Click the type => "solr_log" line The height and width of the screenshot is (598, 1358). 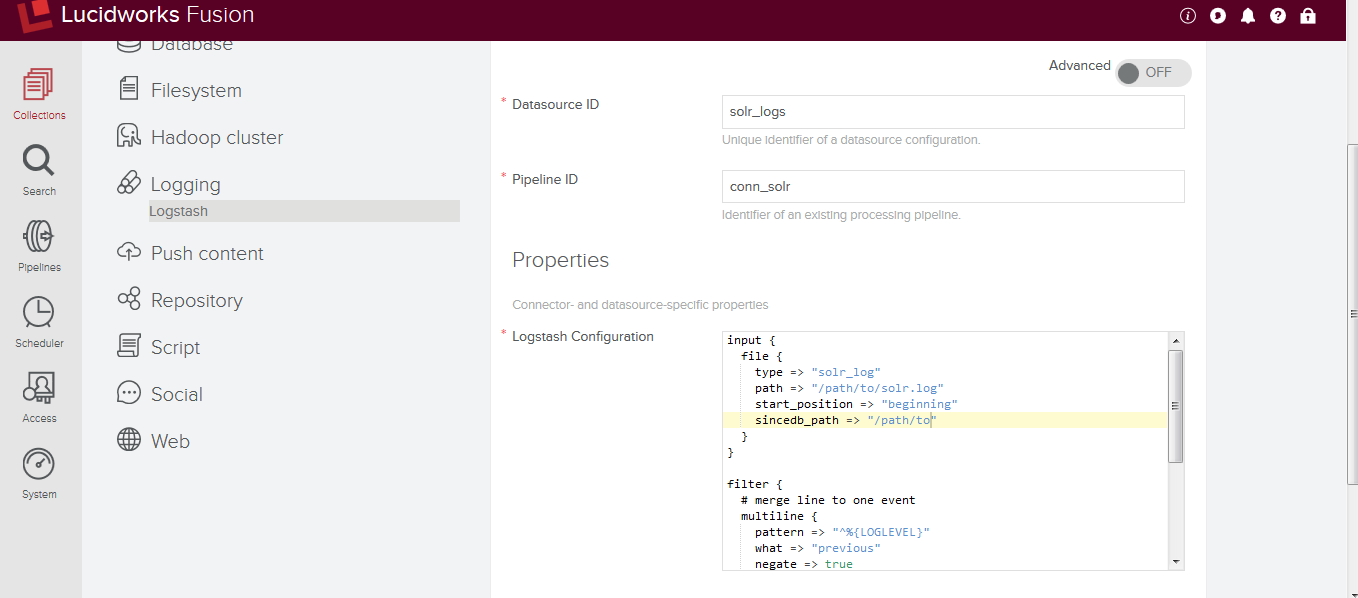tap(817, 372)
